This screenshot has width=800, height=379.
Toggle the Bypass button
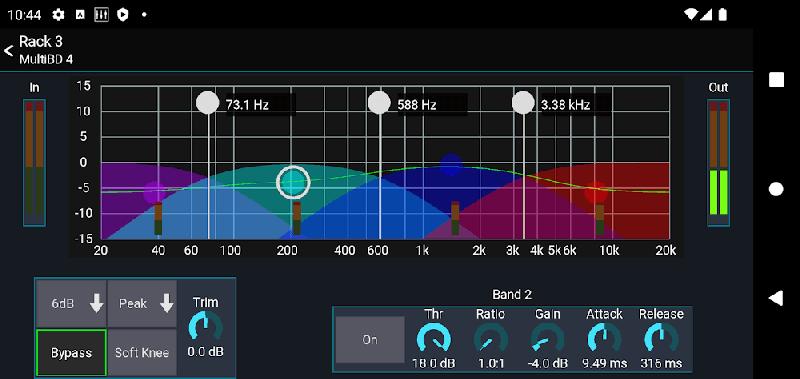[71, 352]
